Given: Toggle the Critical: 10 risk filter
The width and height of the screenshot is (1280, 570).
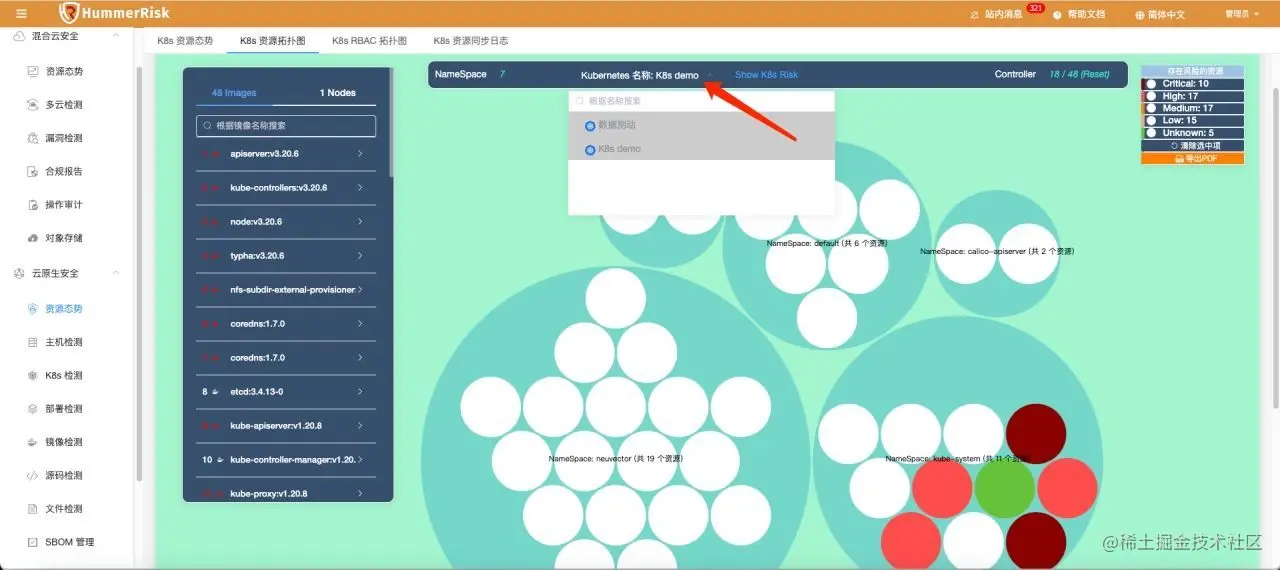Looking at the screenshot, I should pyautogui.click(x=1192, y=84).
